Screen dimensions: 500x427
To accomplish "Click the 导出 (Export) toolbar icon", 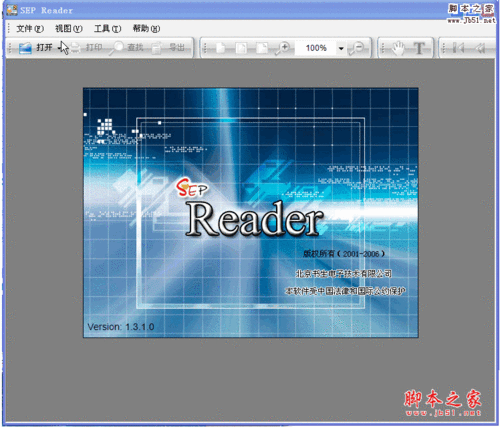I will click(x=157, y=48).
